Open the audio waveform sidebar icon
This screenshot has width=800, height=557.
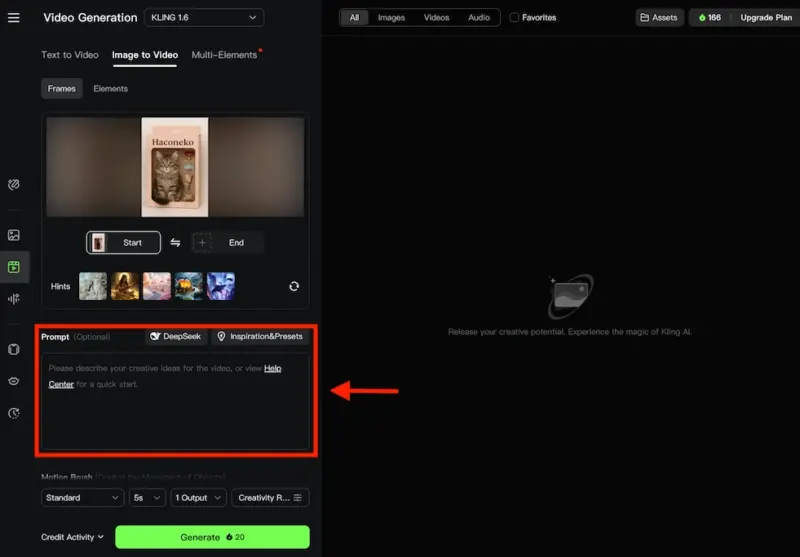click(x=14, y=299)
